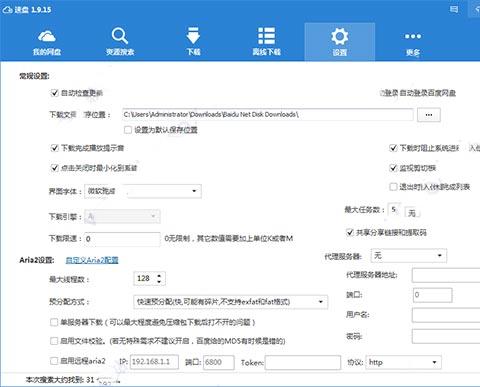Enable 启用文件校验 checkbox

point(54,341)
